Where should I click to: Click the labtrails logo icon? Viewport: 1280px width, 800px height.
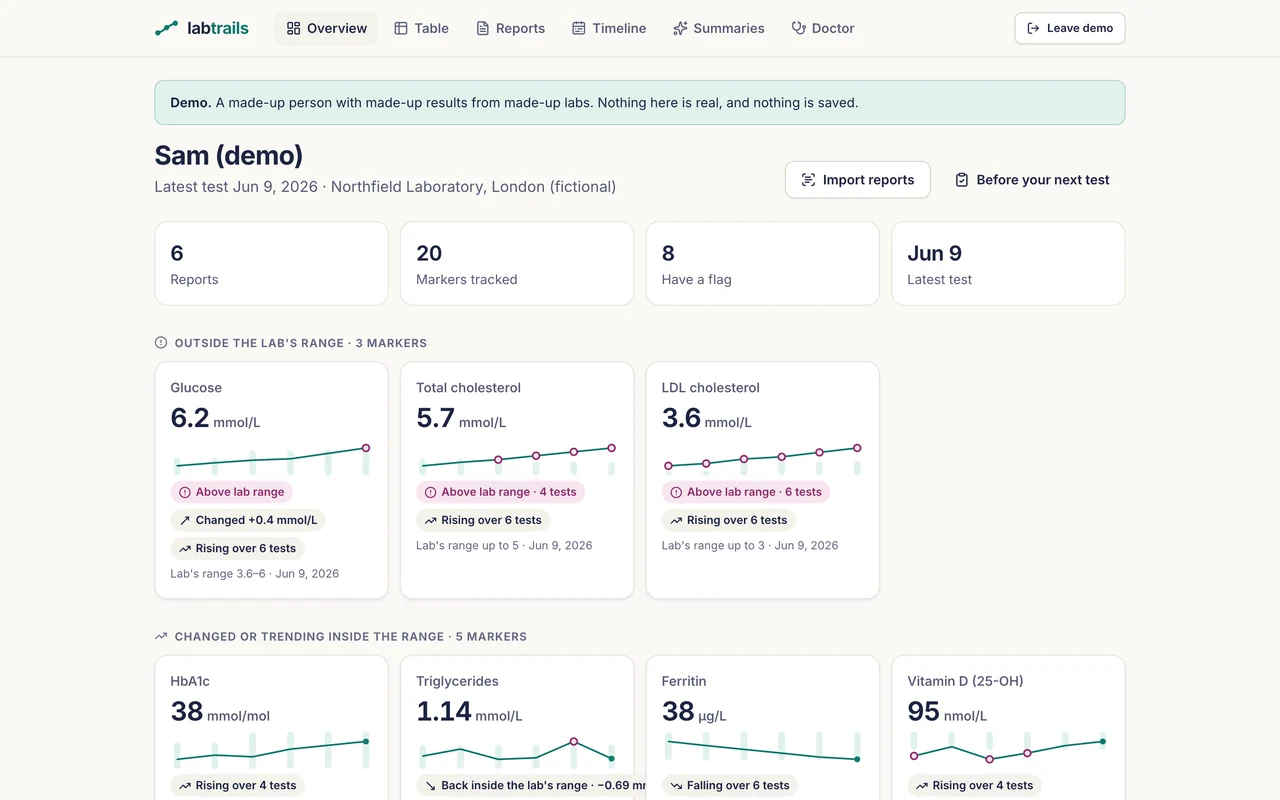click(166, 28)
